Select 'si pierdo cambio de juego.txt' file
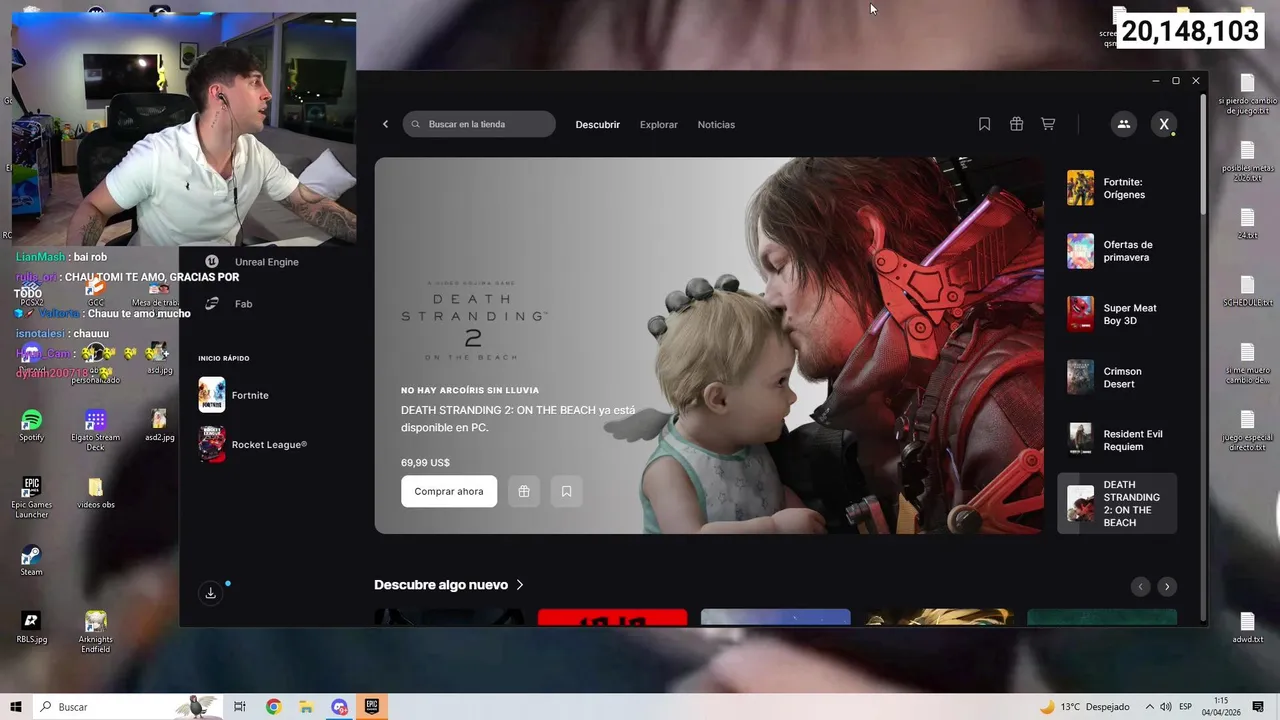Viewport: 1280px width, 720px height. 1247,95
